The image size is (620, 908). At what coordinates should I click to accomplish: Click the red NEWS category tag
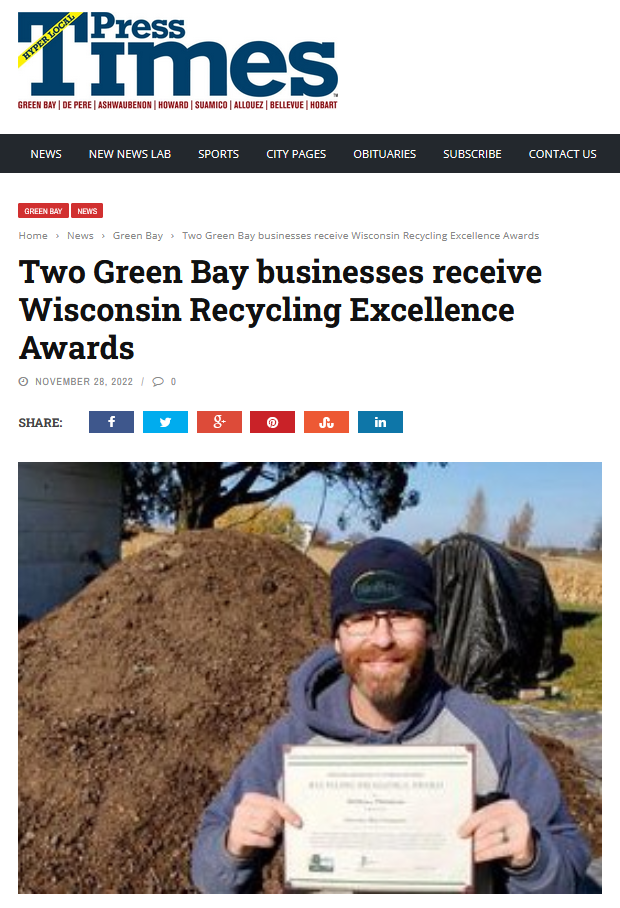87,211
